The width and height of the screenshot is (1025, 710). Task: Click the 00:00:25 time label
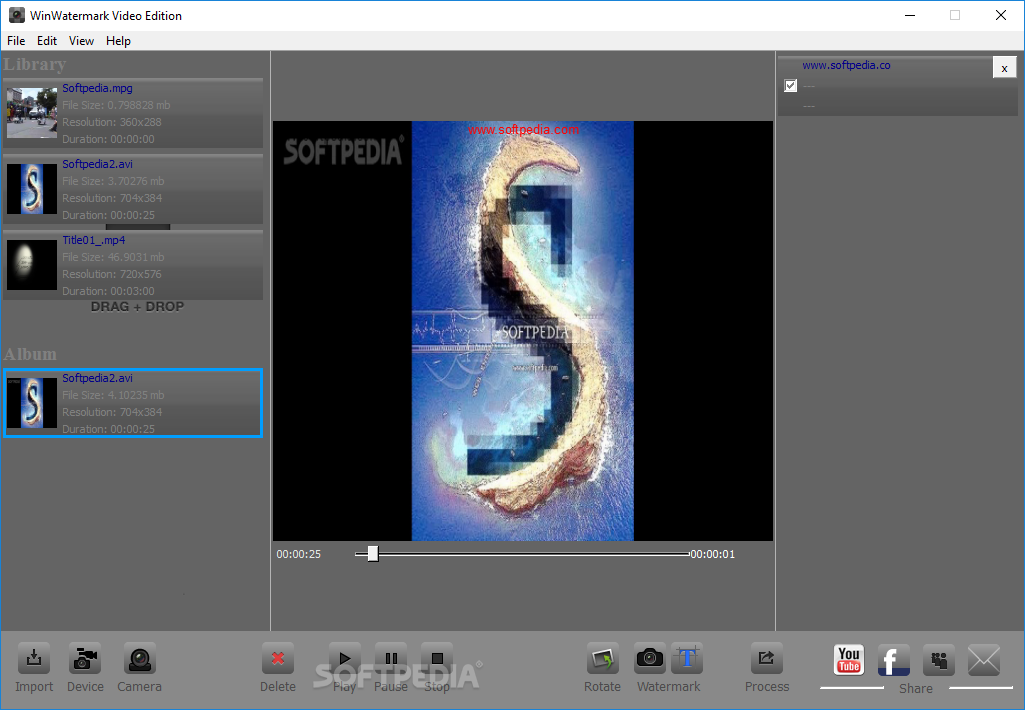299,554
